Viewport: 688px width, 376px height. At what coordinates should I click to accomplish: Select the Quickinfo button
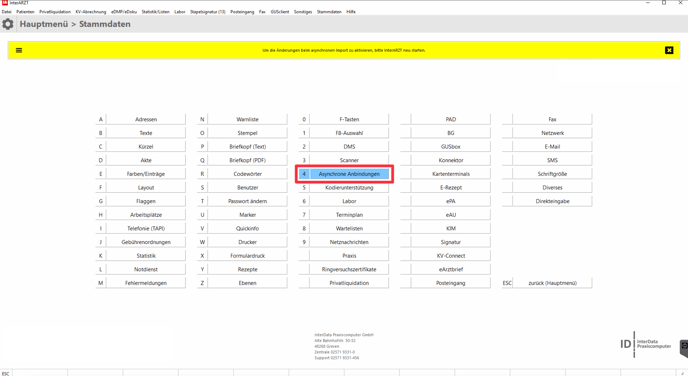click(247, 228)
